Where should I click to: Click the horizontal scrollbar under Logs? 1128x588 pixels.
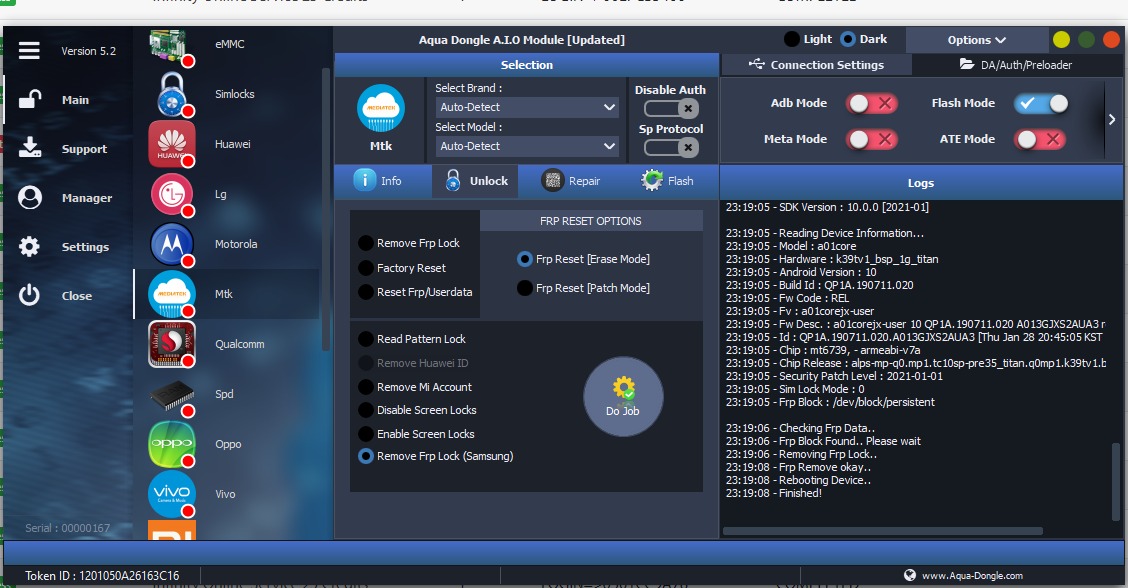click(883, 531)
